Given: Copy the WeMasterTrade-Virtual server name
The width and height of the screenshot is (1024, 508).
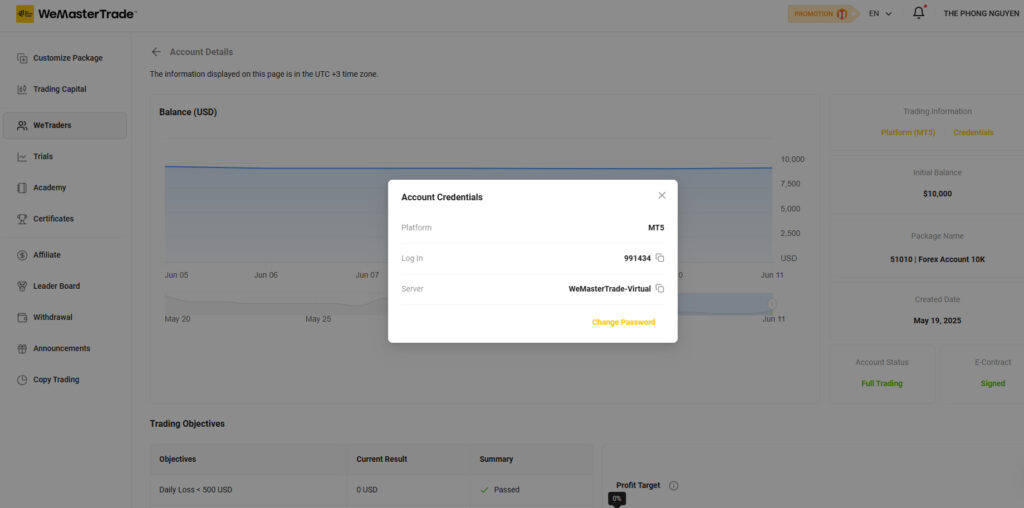Looking at the screenshot, I should tap(660, 289).
